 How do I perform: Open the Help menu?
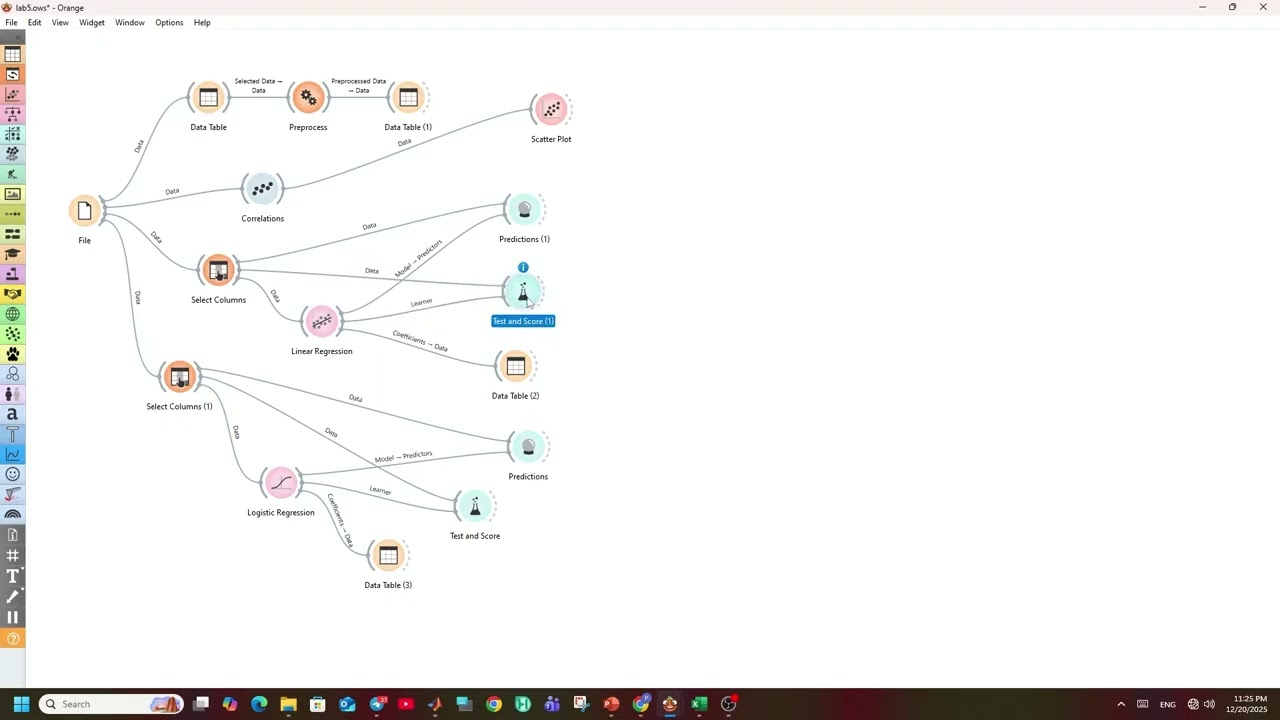click(202, 22)
